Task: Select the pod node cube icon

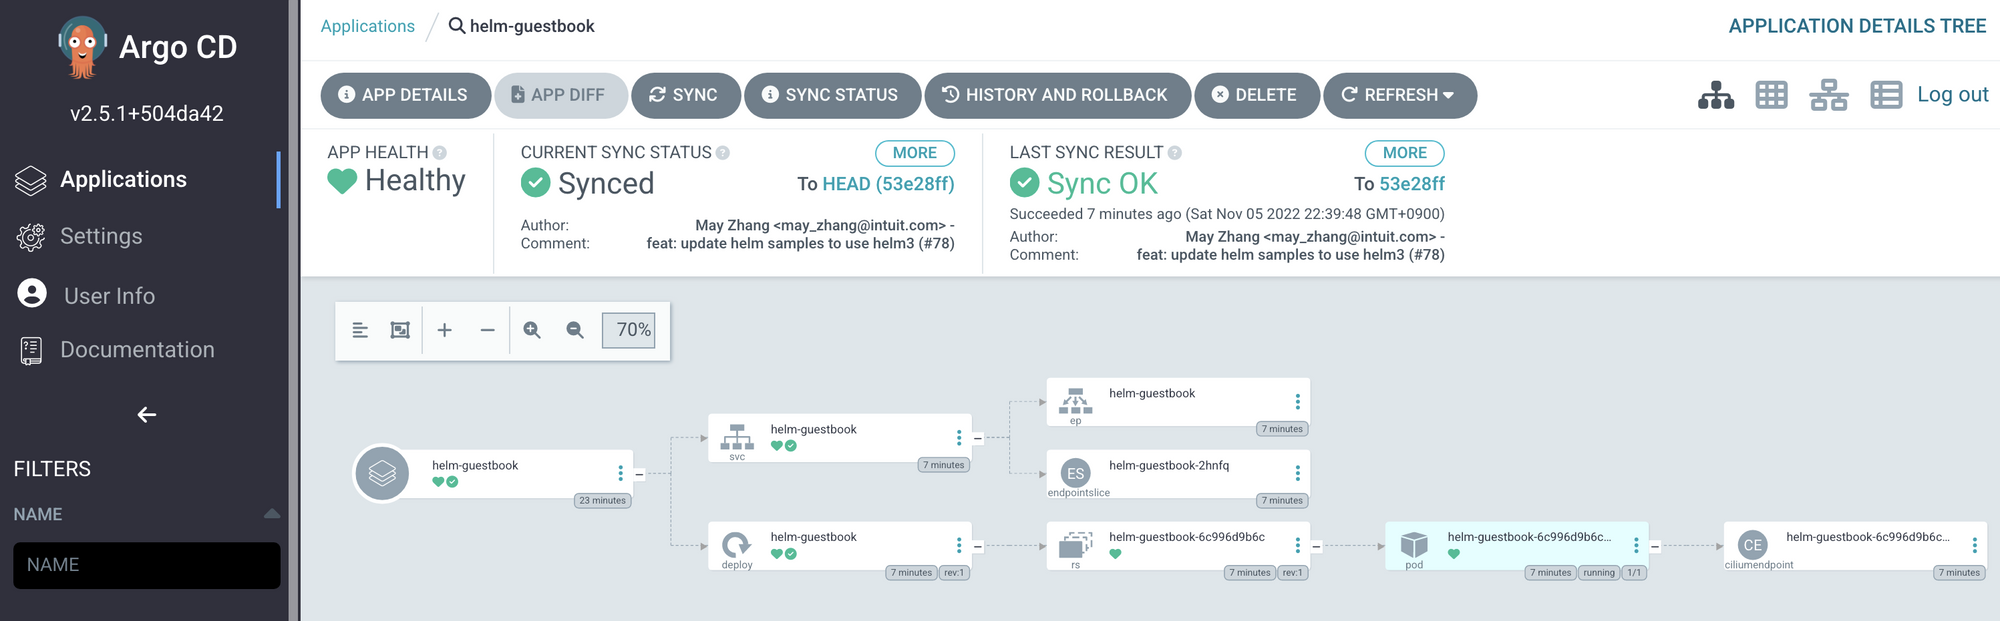Action: pyautogui.click(x=1414, y=544)
